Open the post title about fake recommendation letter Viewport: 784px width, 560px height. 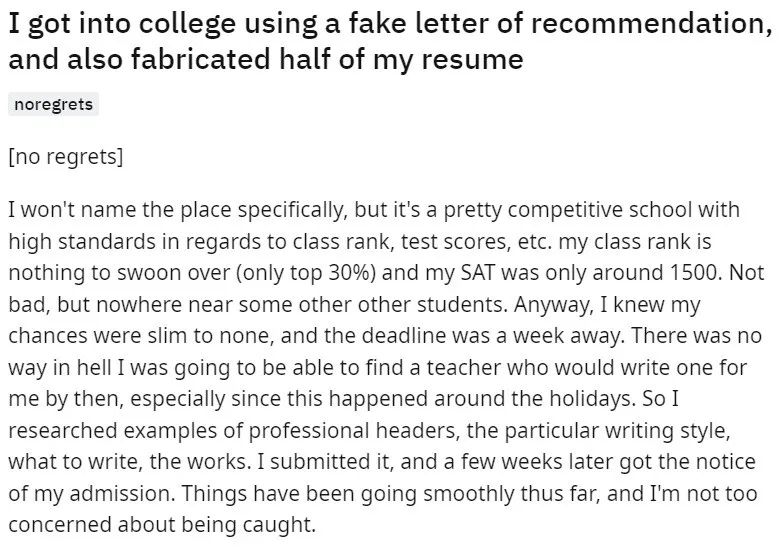pos(390,42)
